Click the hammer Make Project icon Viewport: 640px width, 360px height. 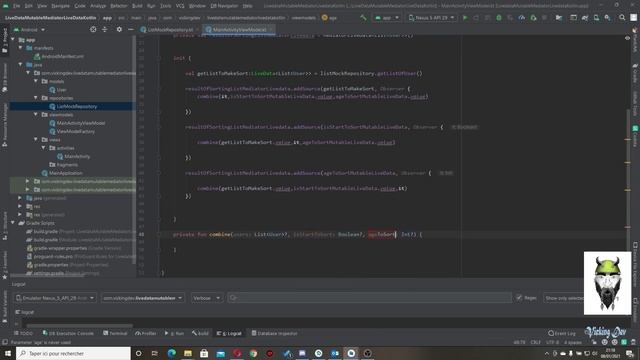click(363, 18)
